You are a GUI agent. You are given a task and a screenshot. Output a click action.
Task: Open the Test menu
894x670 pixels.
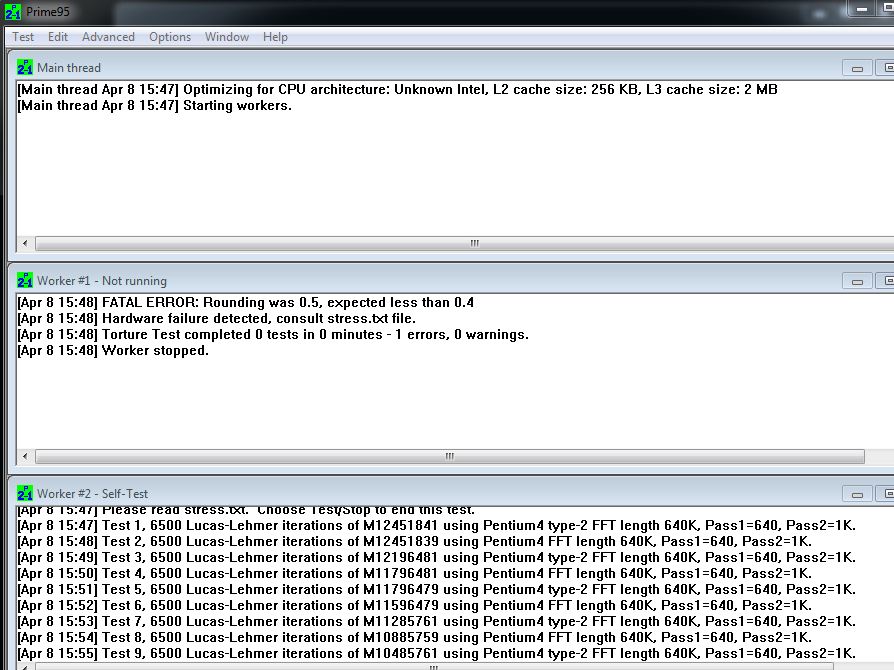23,37
